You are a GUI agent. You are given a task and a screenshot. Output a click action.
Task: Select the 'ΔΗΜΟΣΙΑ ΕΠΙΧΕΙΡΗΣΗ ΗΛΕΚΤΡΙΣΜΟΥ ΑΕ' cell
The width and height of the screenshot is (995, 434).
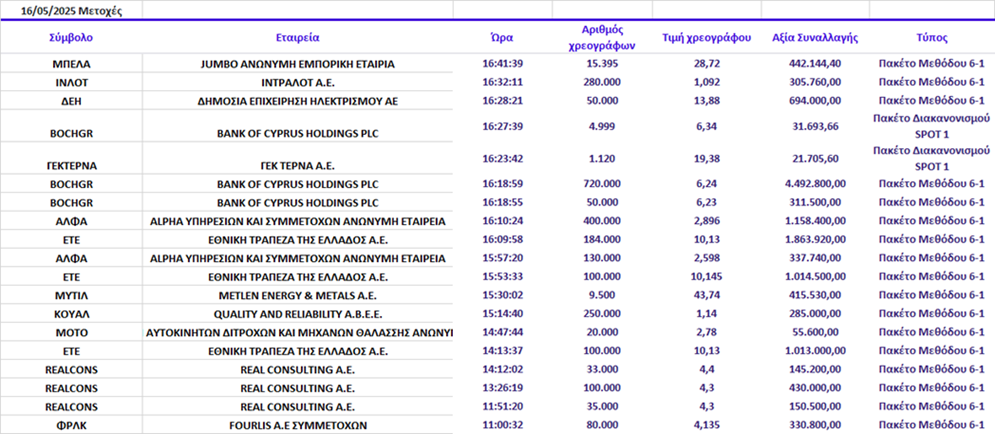pos(298,101)
